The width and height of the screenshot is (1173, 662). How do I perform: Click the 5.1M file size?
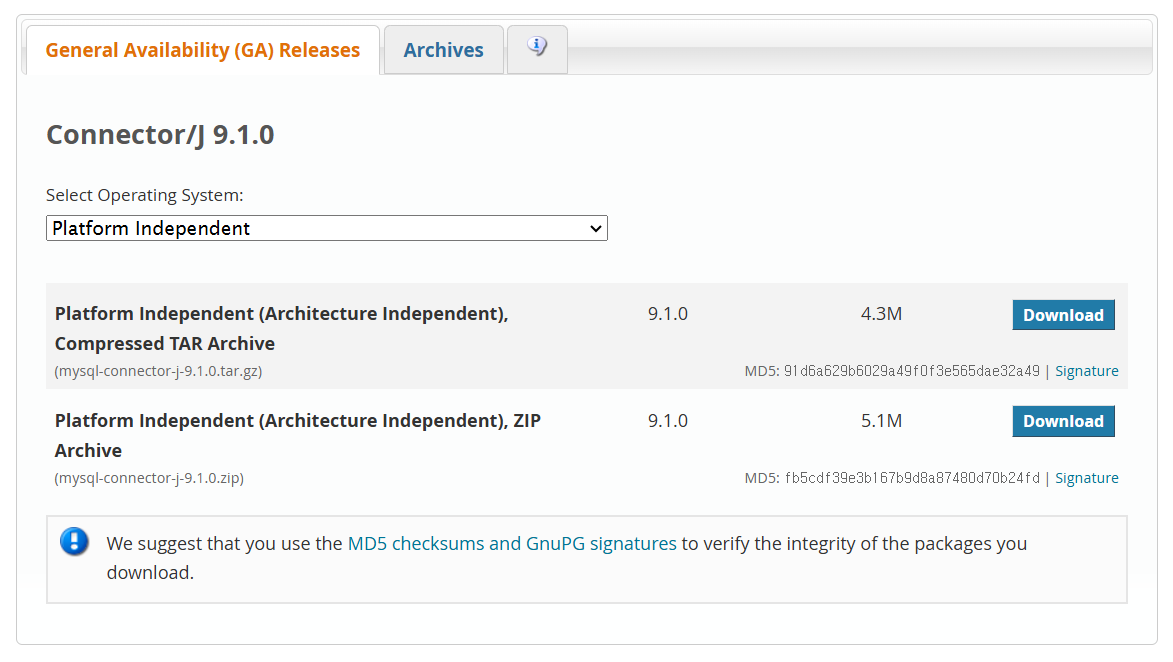(881, 420)
